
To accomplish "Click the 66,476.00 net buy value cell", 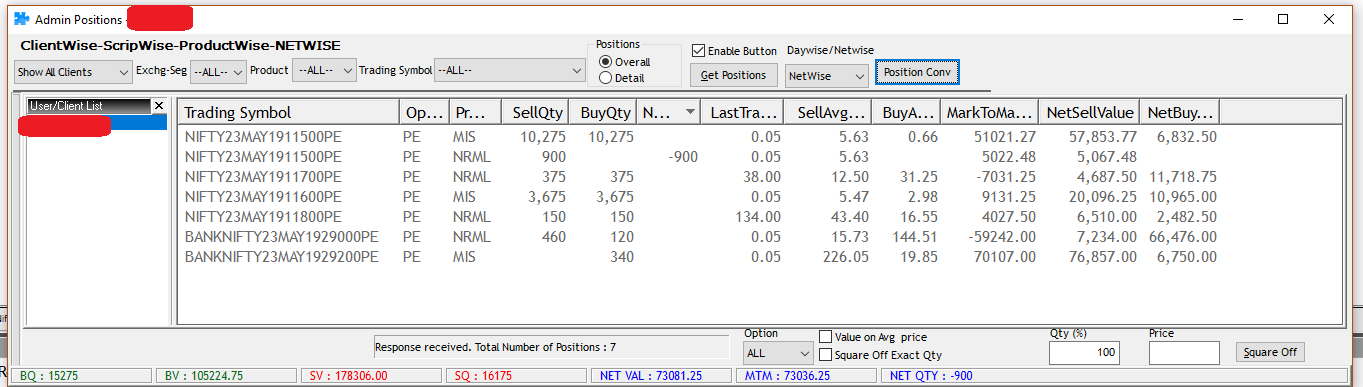I will coord(1183,237).
